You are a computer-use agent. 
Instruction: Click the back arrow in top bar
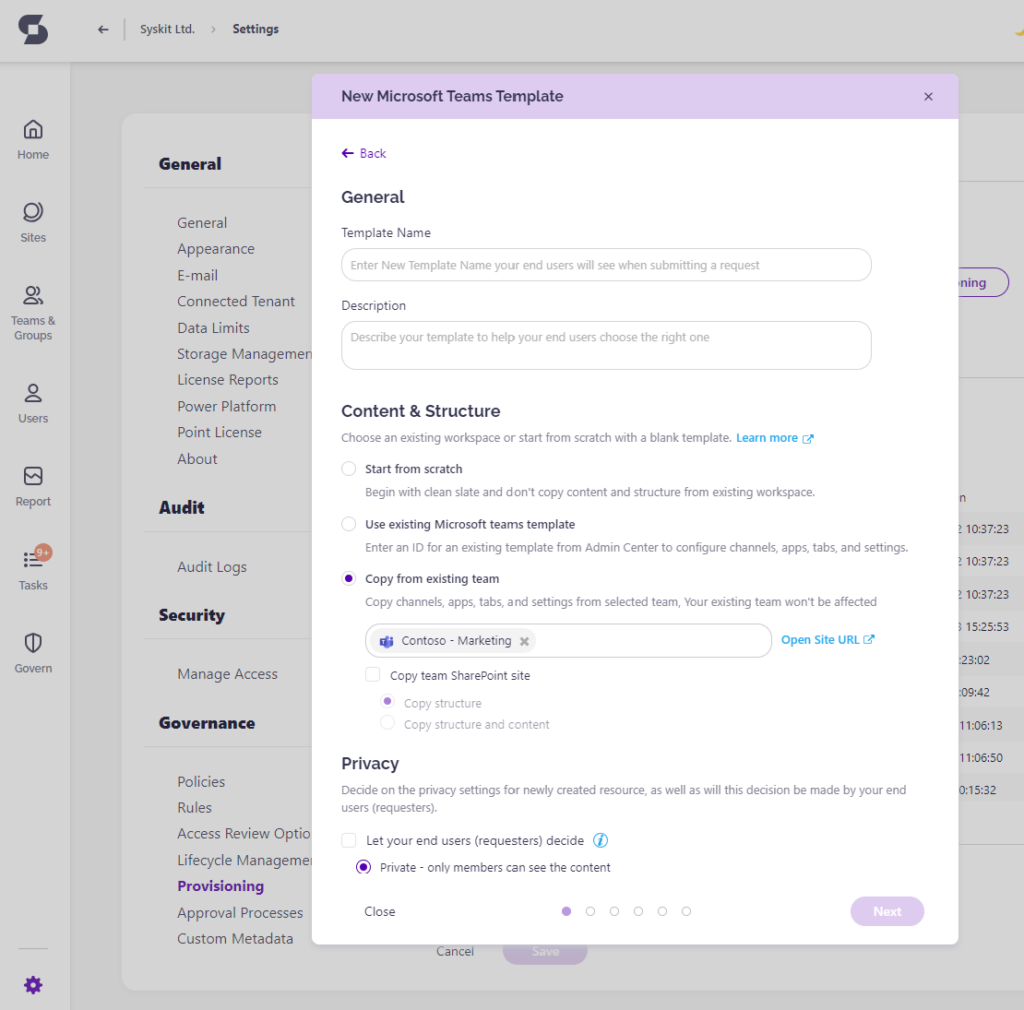pyautogui.click(x=103, y=29)
